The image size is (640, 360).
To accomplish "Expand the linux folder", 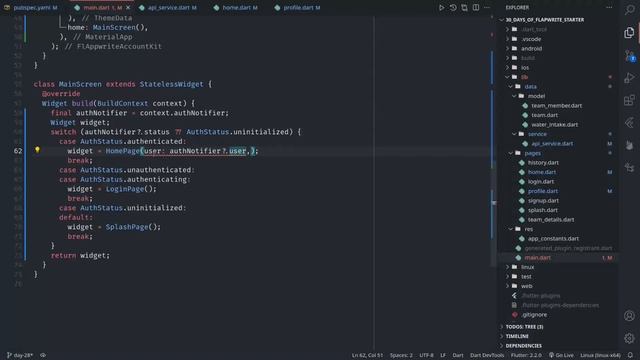I will [x=527, y=267].
